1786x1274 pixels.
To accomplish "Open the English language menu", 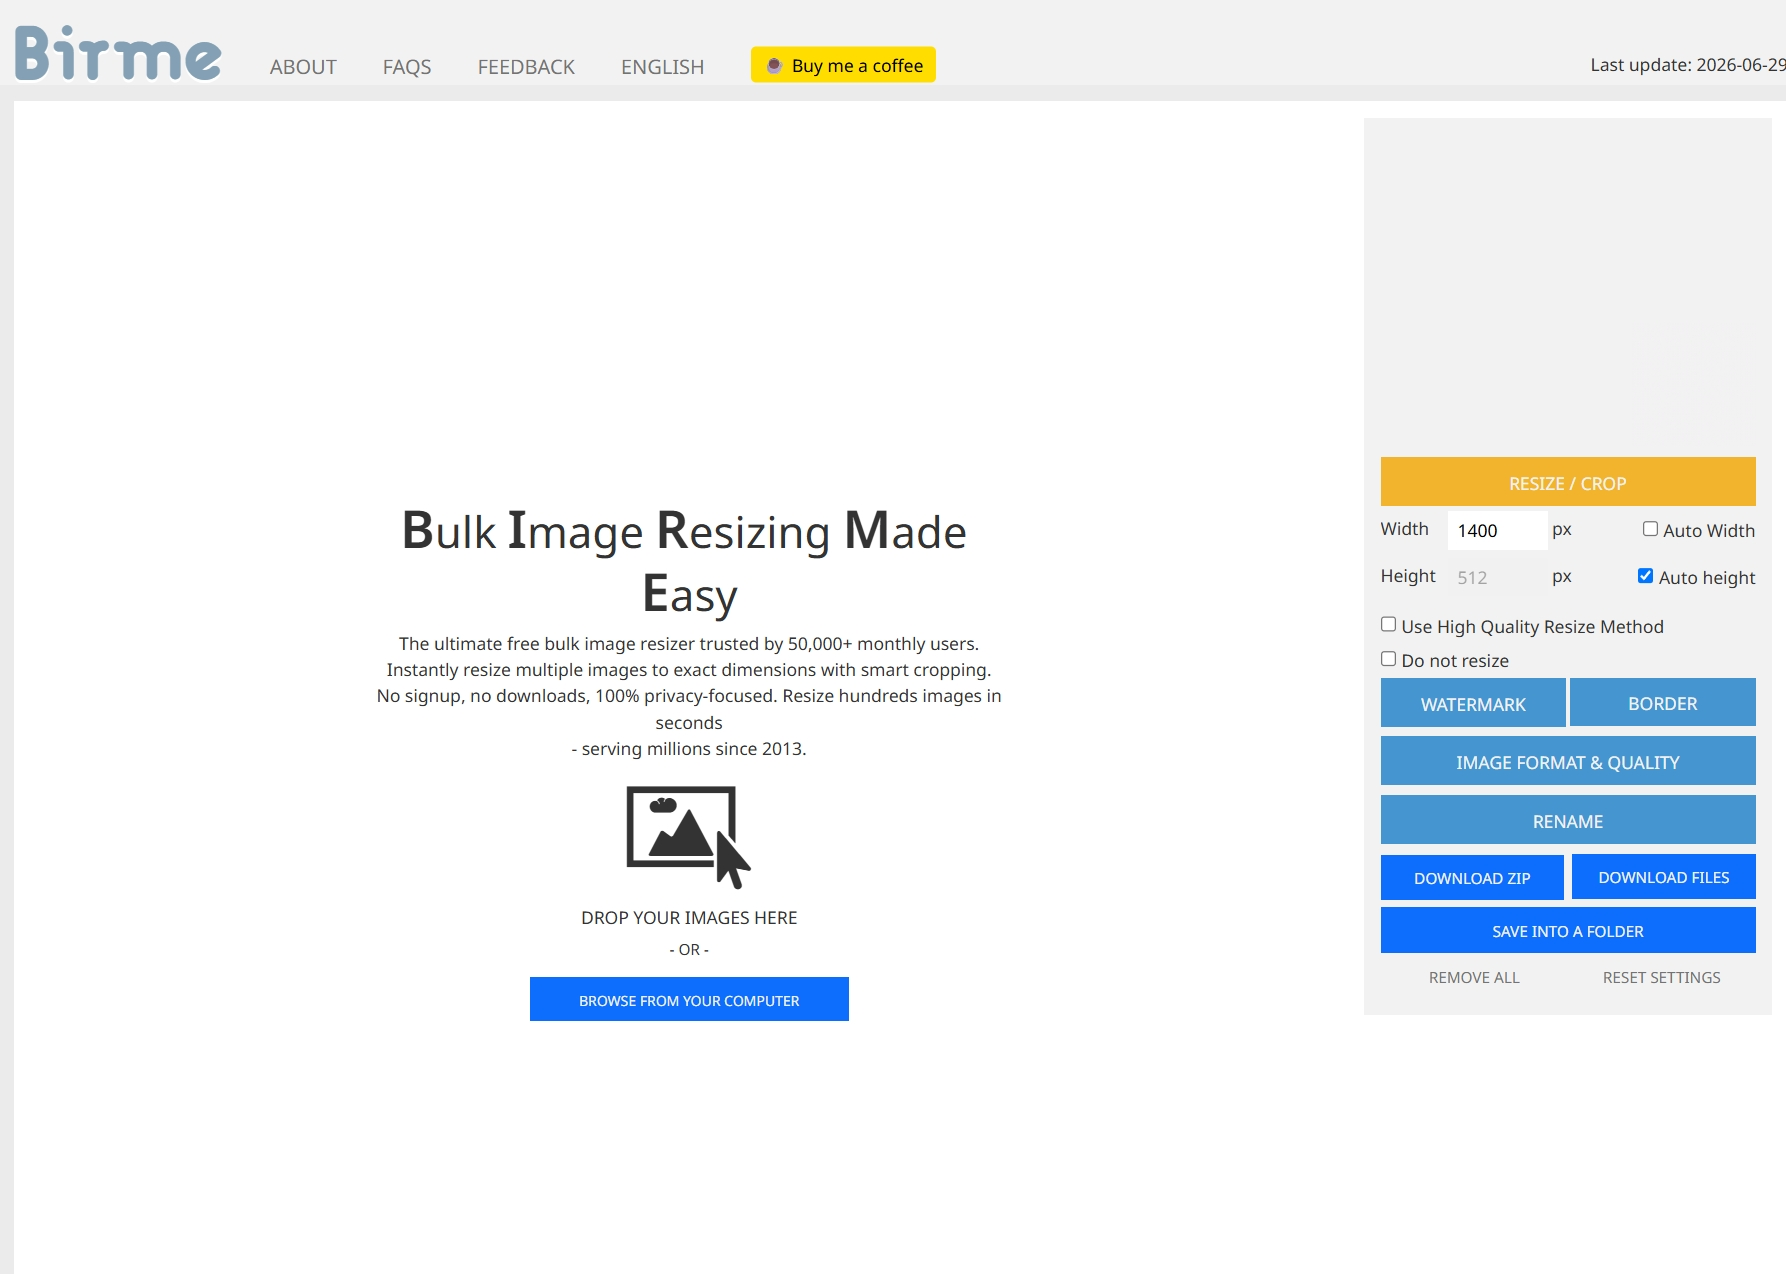I will pos(662,67).
